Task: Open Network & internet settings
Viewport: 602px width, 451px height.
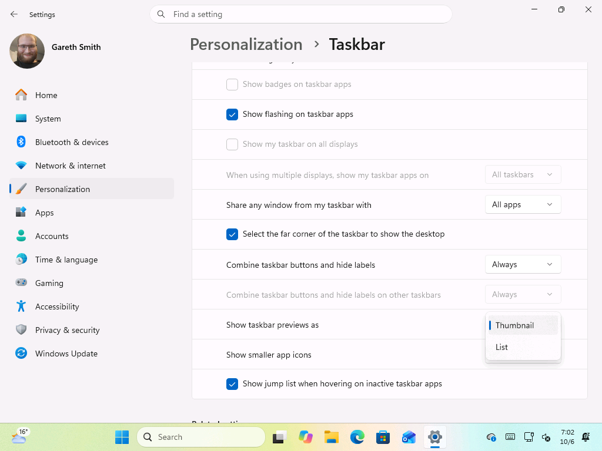Action: (92, 165)
